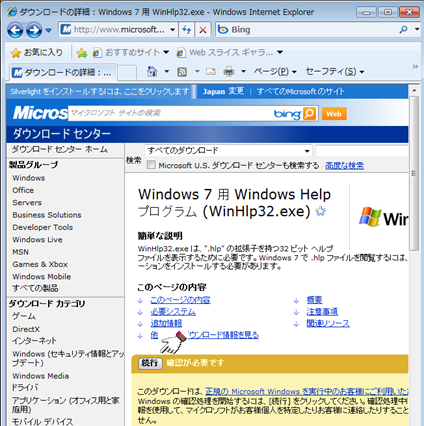
Task: Select Windows product group
Action: pos(29,178)
